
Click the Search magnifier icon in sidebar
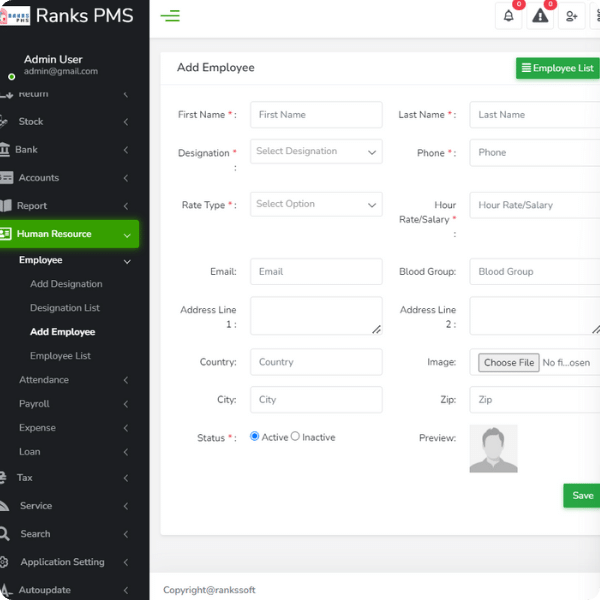click(x=5, y=534)
